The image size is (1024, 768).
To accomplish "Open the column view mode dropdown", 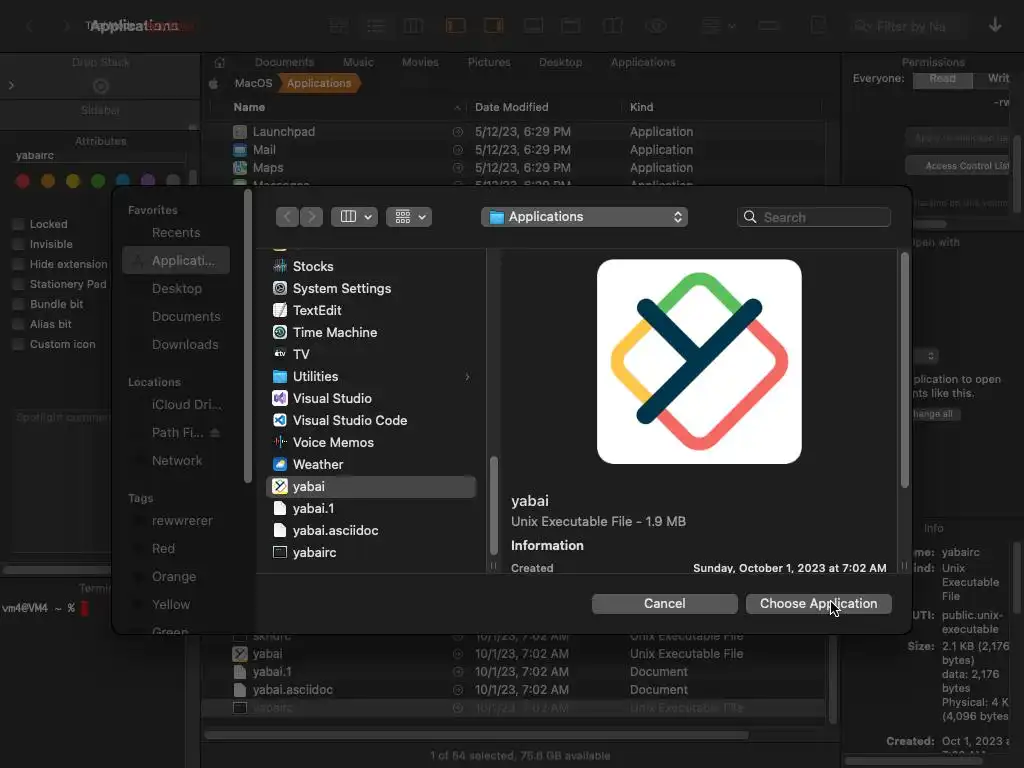I will pyautogui.click(x=354, y=217).
